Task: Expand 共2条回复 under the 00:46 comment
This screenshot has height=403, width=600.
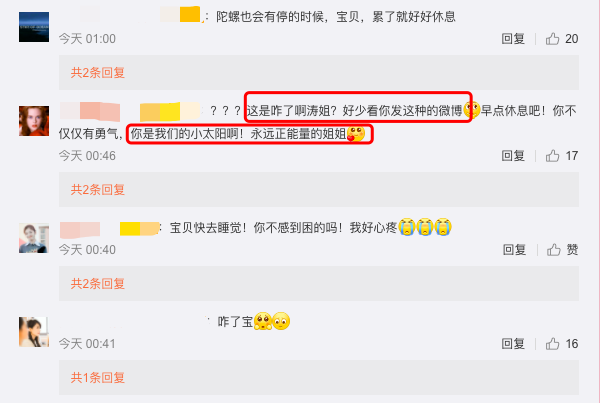Action: [98, 190]
